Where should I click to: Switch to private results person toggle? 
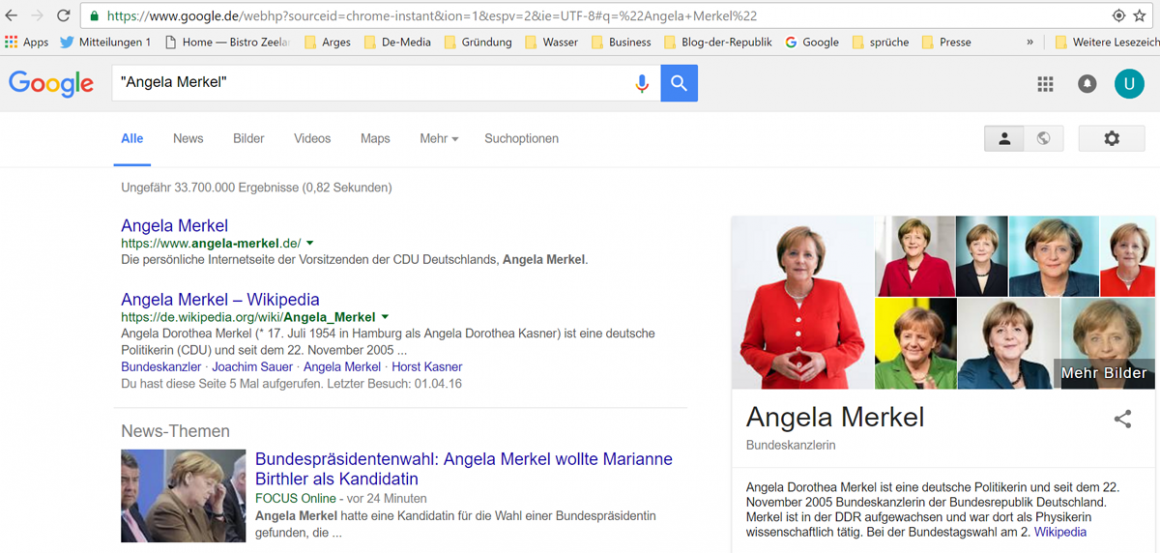click(x=1004, y=139)
